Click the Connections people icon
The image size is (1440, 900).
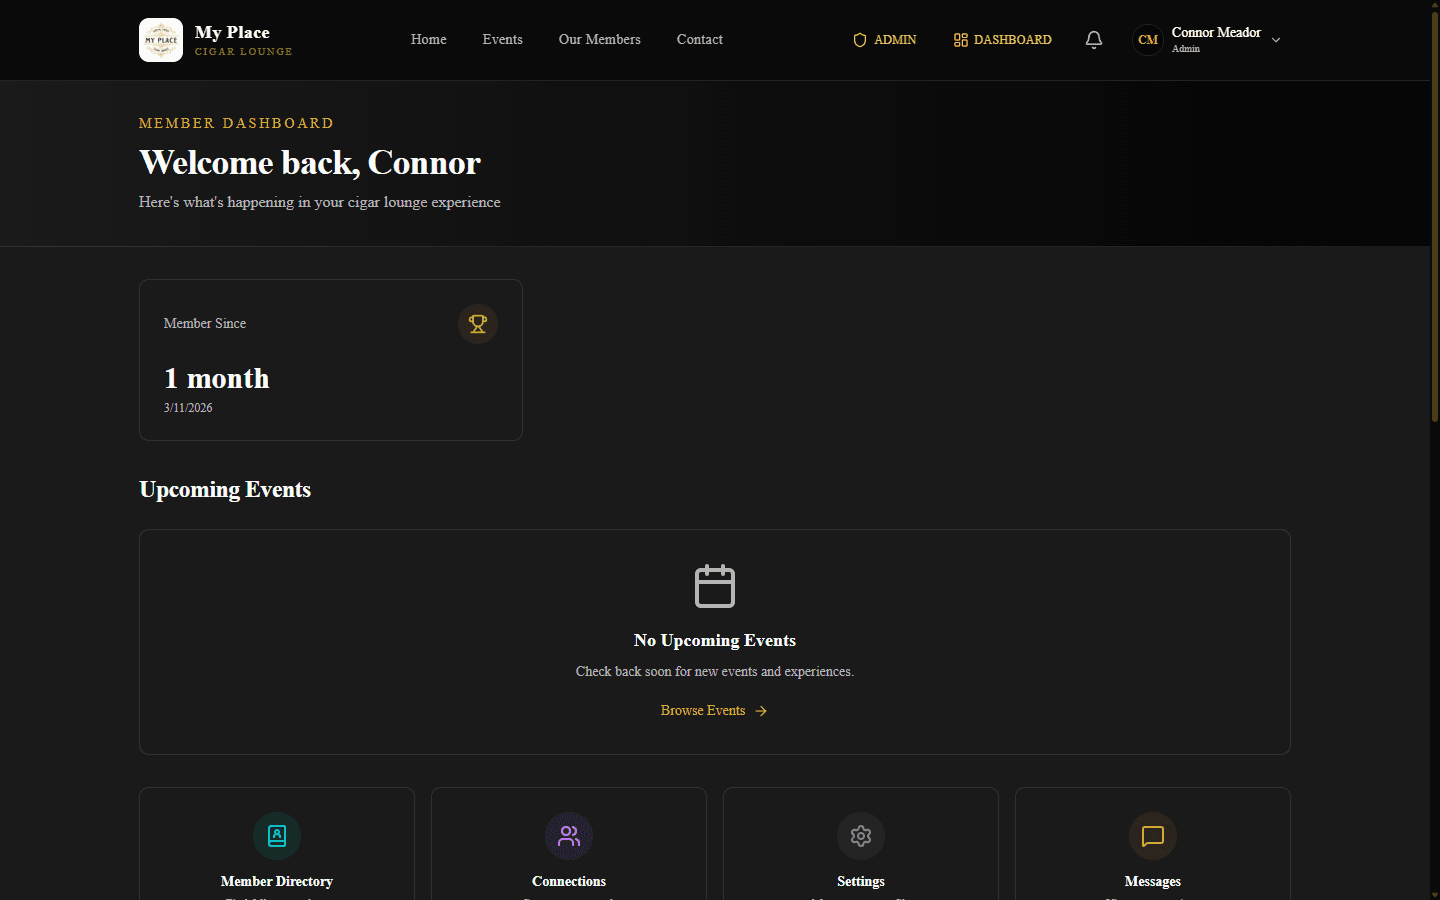point(568,836)
